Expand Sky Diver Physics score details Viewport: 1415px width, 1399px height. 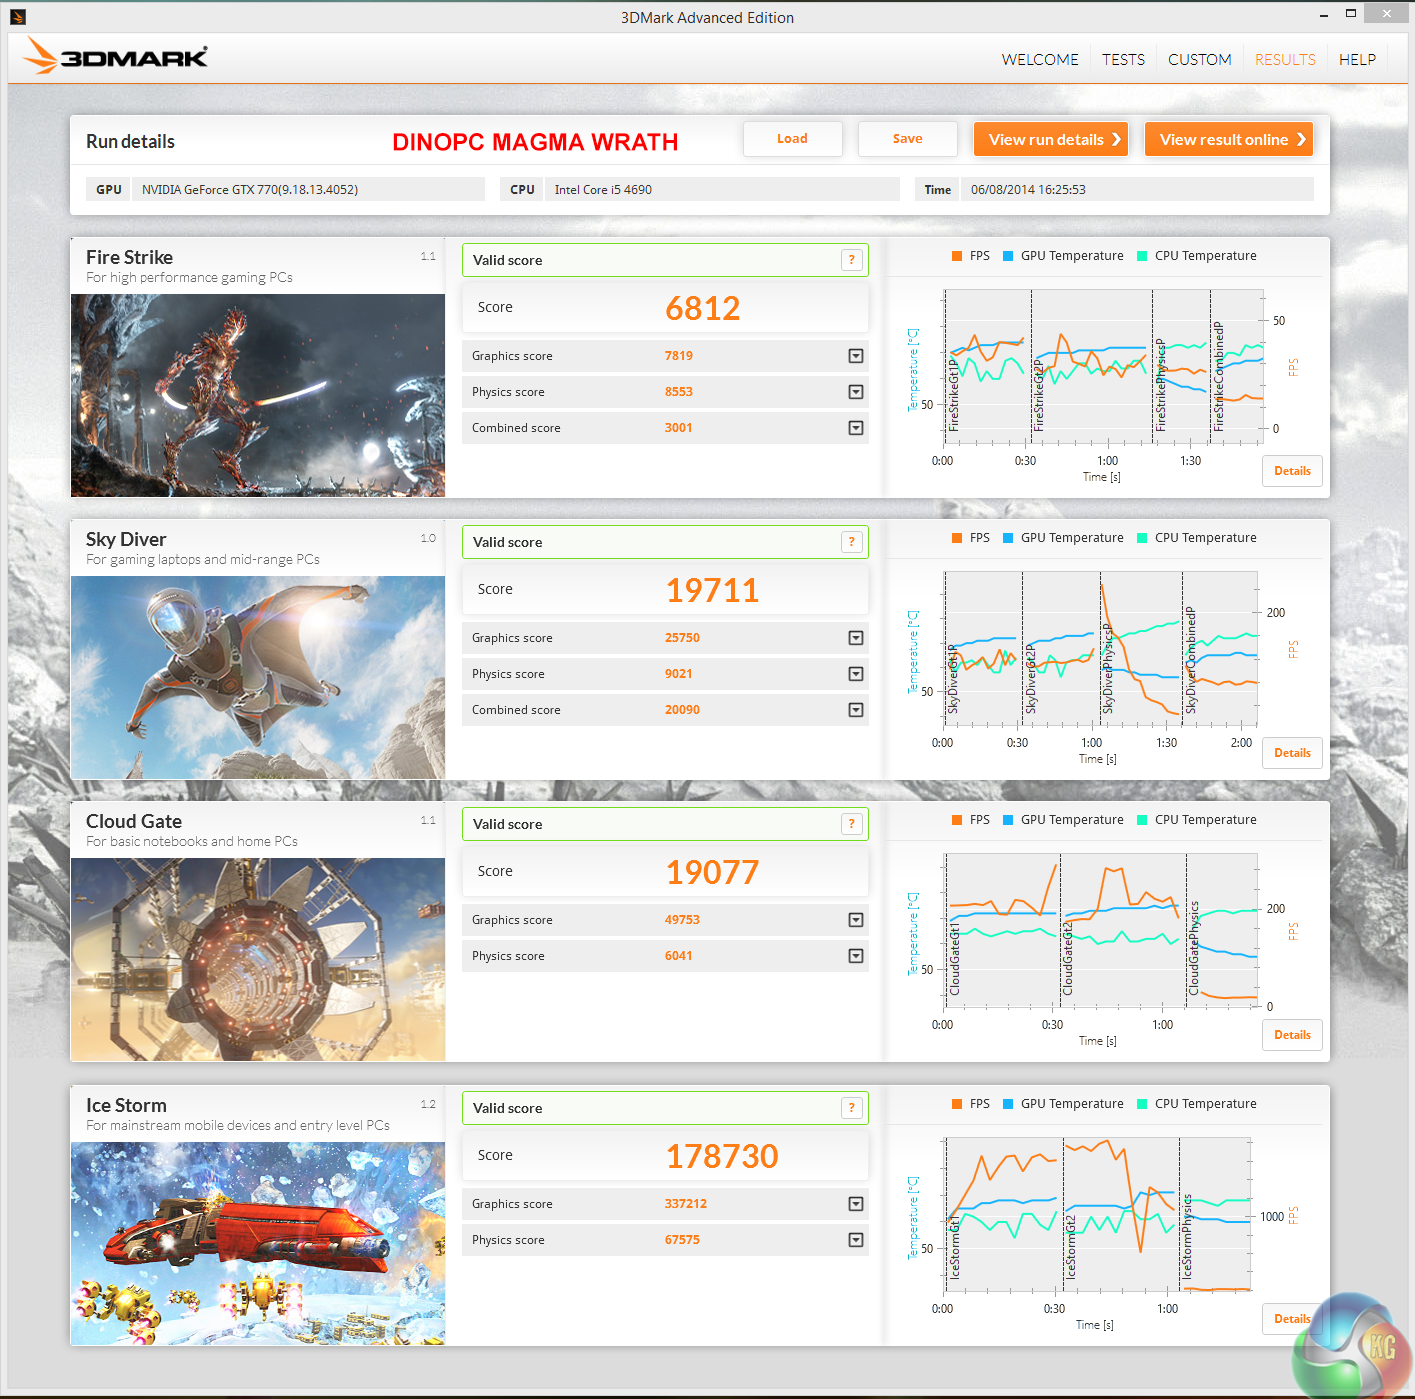[856, 674]
